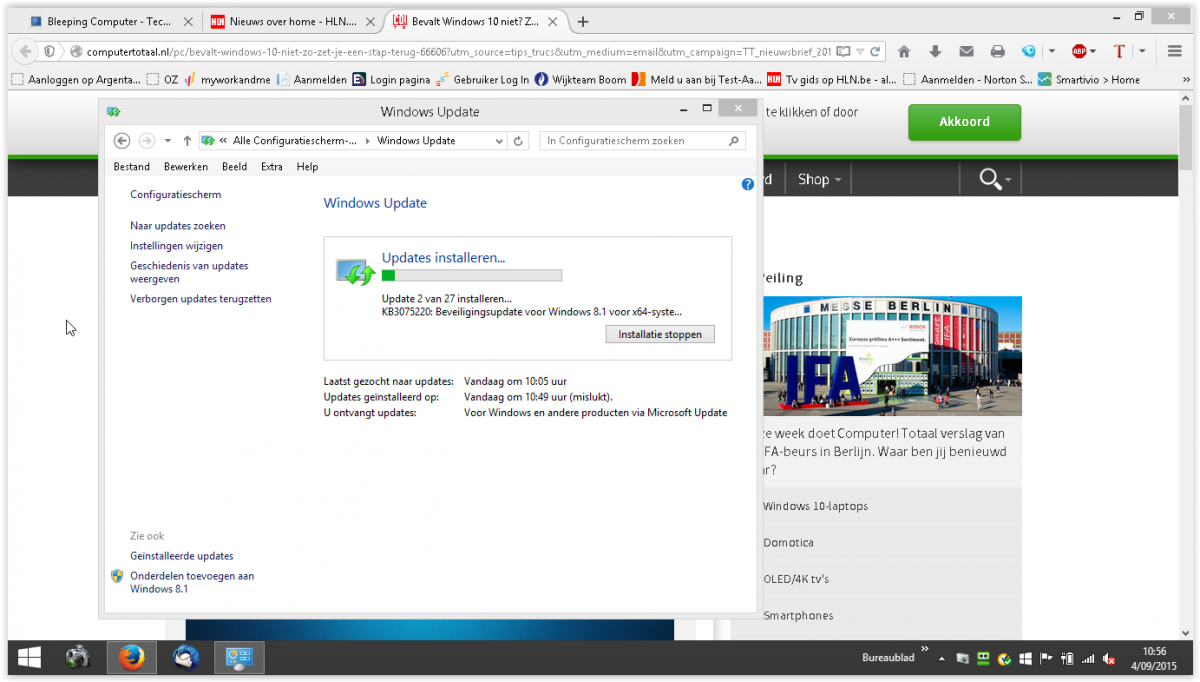Open the camera app in the taskbar
The height and width of the screenshot is (682, 1200).
coord(78,657)
